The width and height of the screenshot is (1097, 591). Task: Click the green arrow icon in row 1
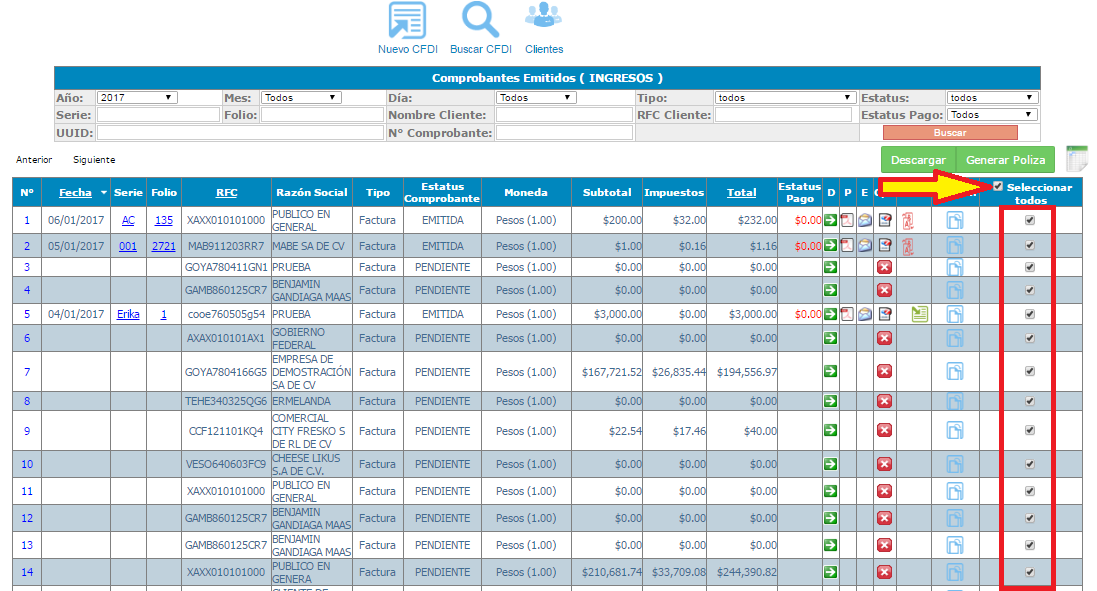pos(830,220)
